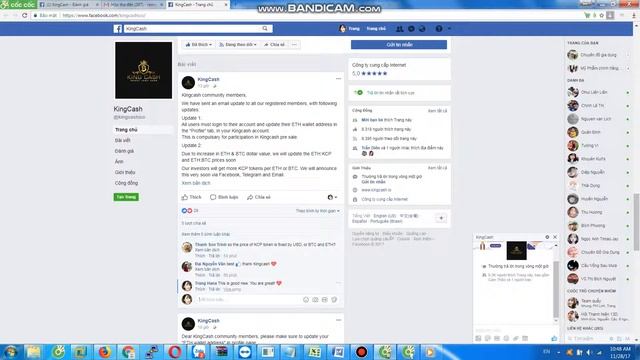This screenshot has width=640, height=360.
Task: Open the Messenger icon in the top bar
Action: (x=411, y=29)
